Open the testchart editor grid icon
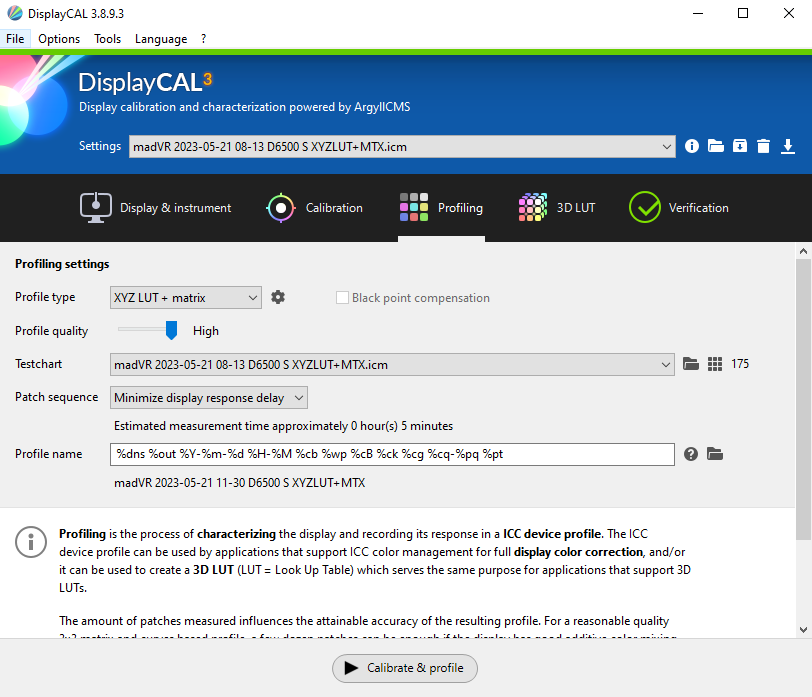This screenshot has height=697, width=812. 715,364
